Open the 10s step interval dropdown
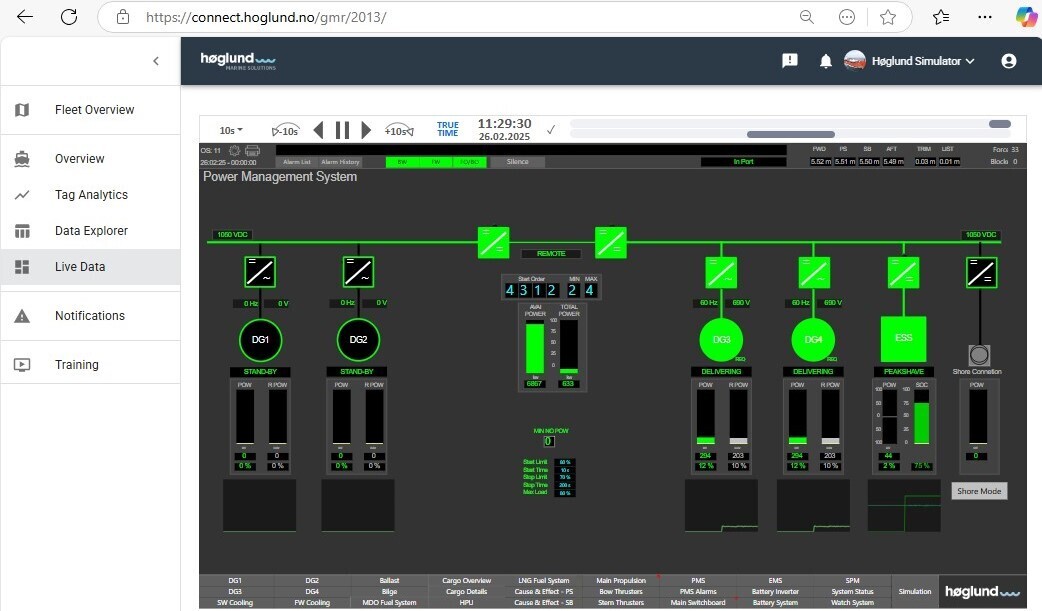Screen dimensions: 1042x611 231,130
